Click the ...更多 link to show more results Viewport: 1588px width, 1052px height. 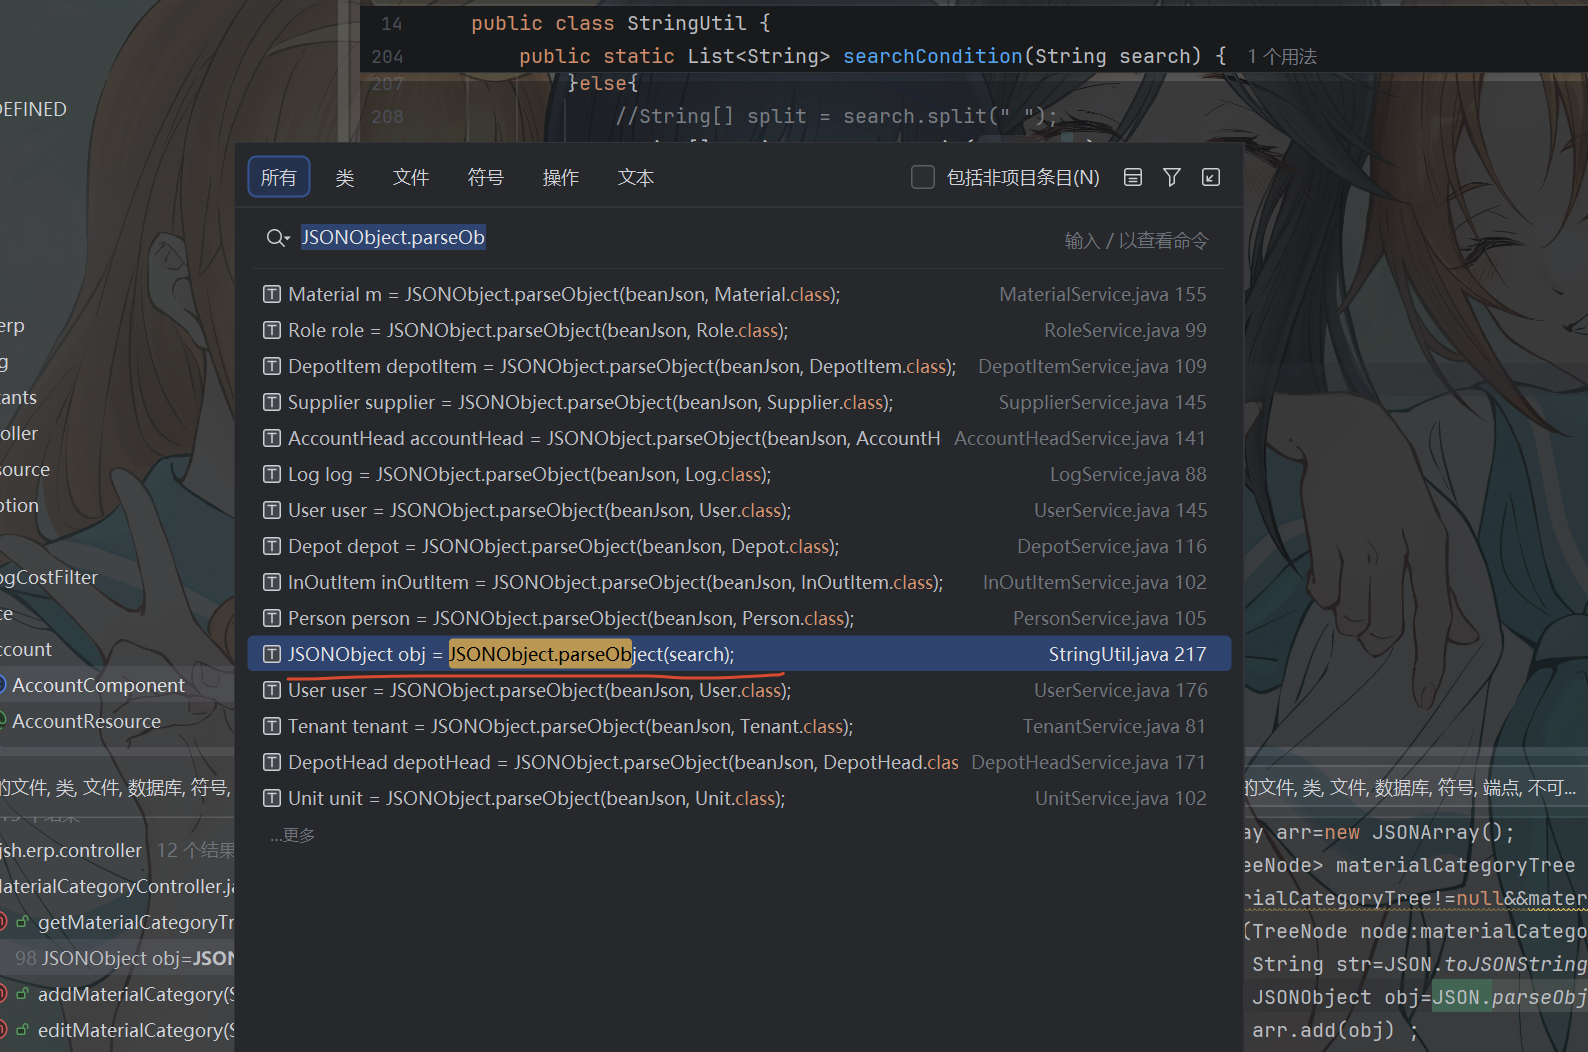[292, 835]
